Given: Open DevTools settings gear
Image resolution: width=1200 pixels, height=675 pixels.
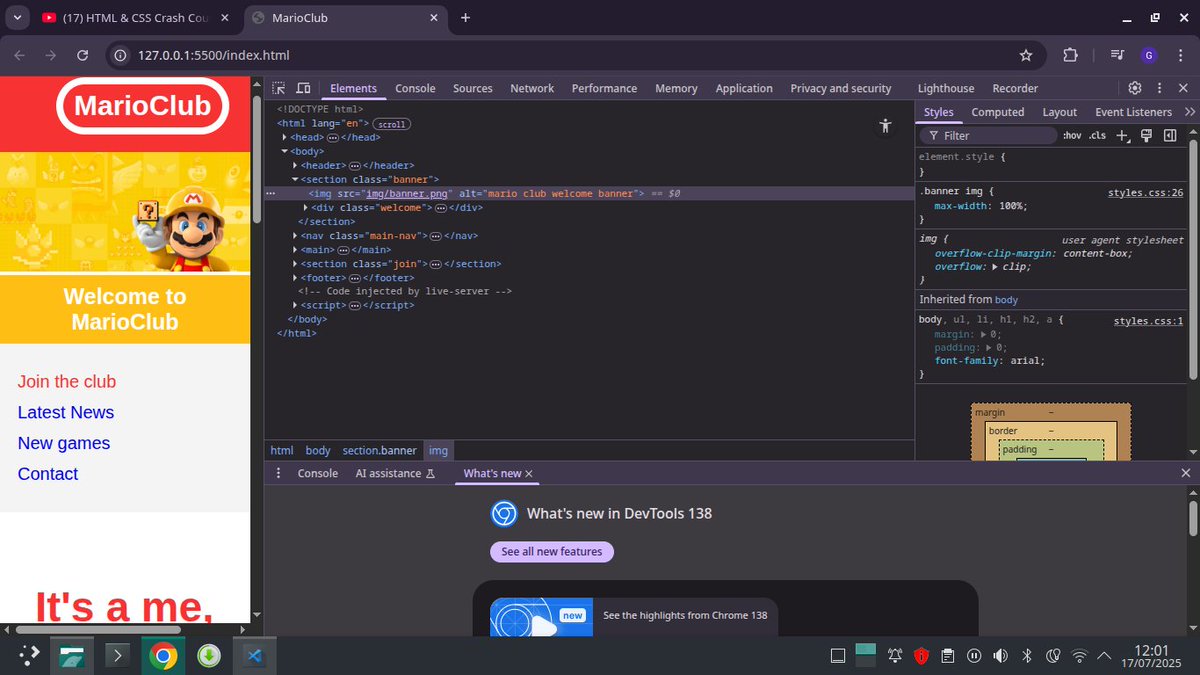Looking at the screenshot, I should 1135,88.
